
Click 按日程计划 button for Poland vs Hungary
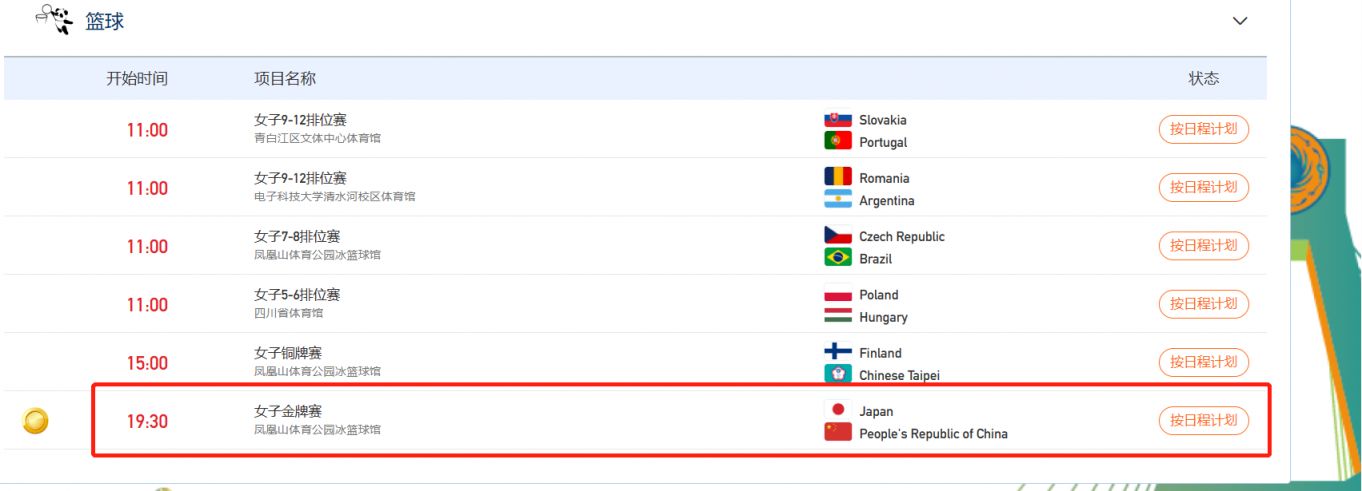[1204, 304]
